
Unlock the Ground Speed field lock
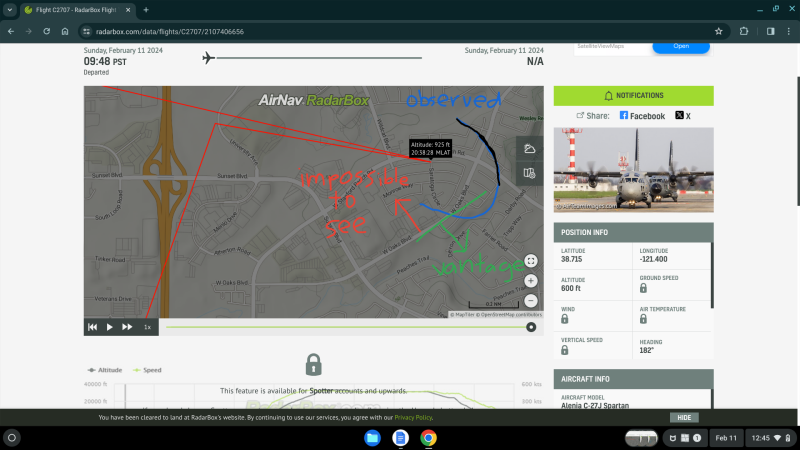[643, 288]
